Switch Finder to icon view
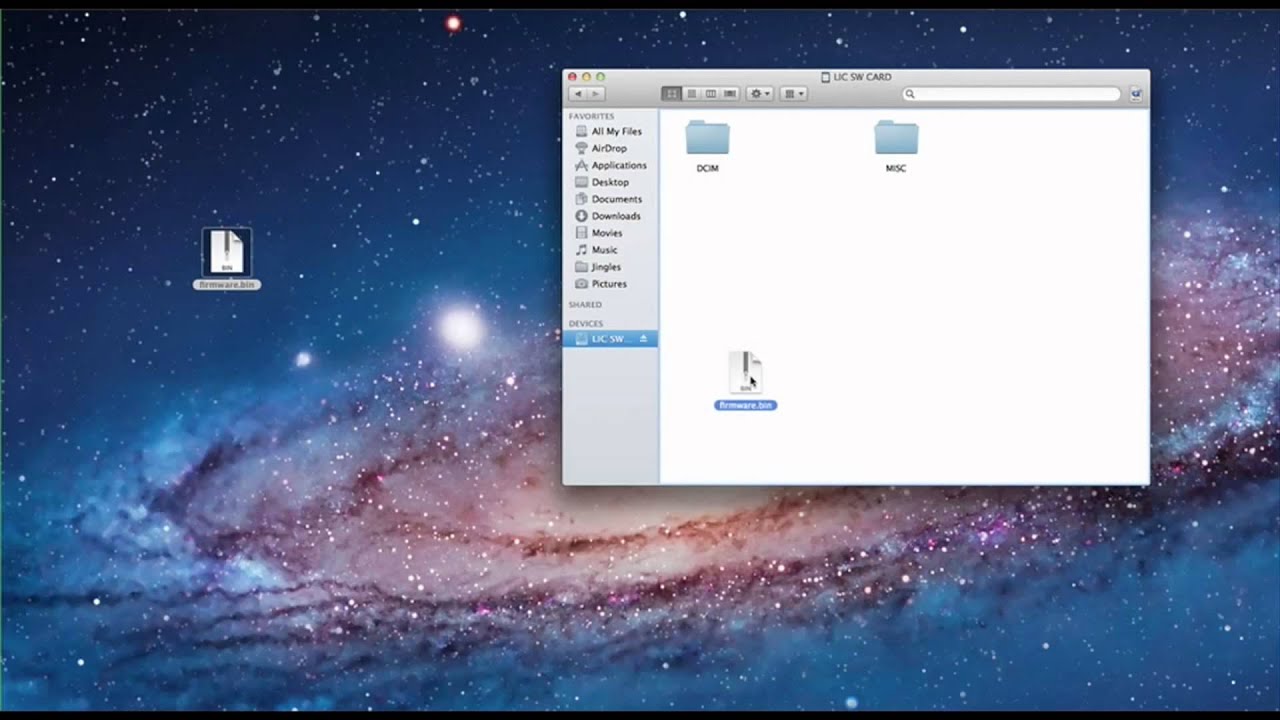This screenshot has height=720, width=1280. pos(672,94)
